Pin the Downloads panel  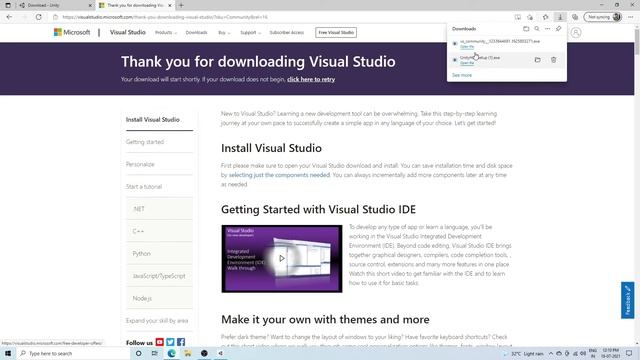[558, 29]
